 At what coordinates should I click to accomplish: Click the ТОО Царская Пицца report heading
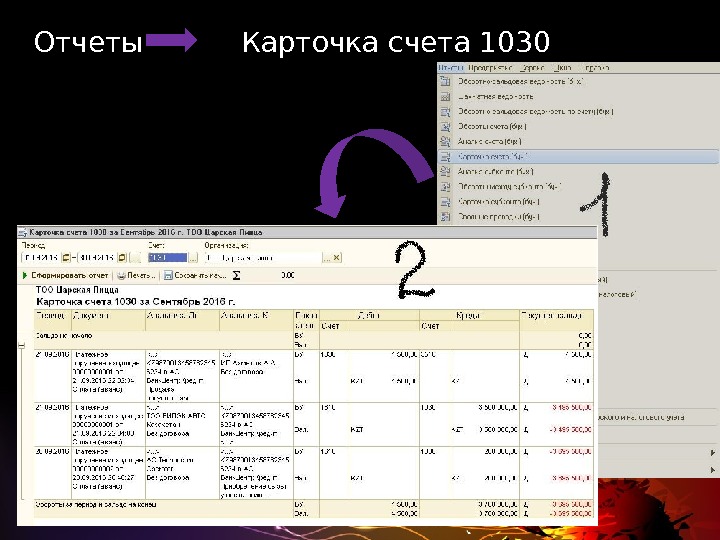77,290
